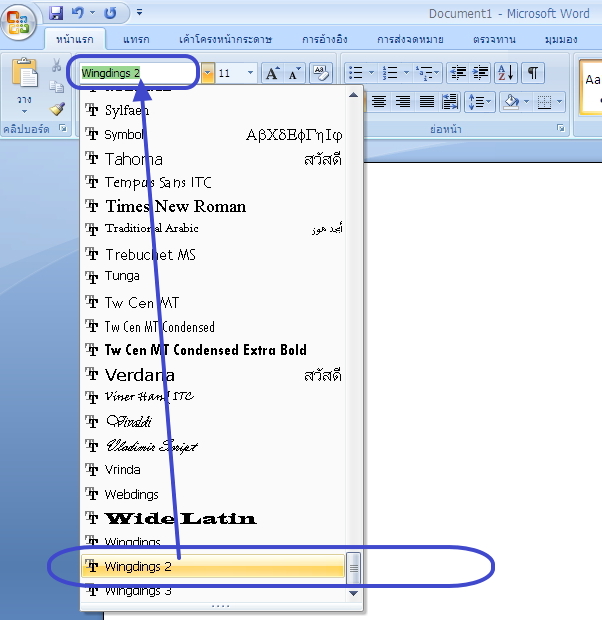Open line spacing options
Viewport: 602px width, 620px height.
pos(479,102)
